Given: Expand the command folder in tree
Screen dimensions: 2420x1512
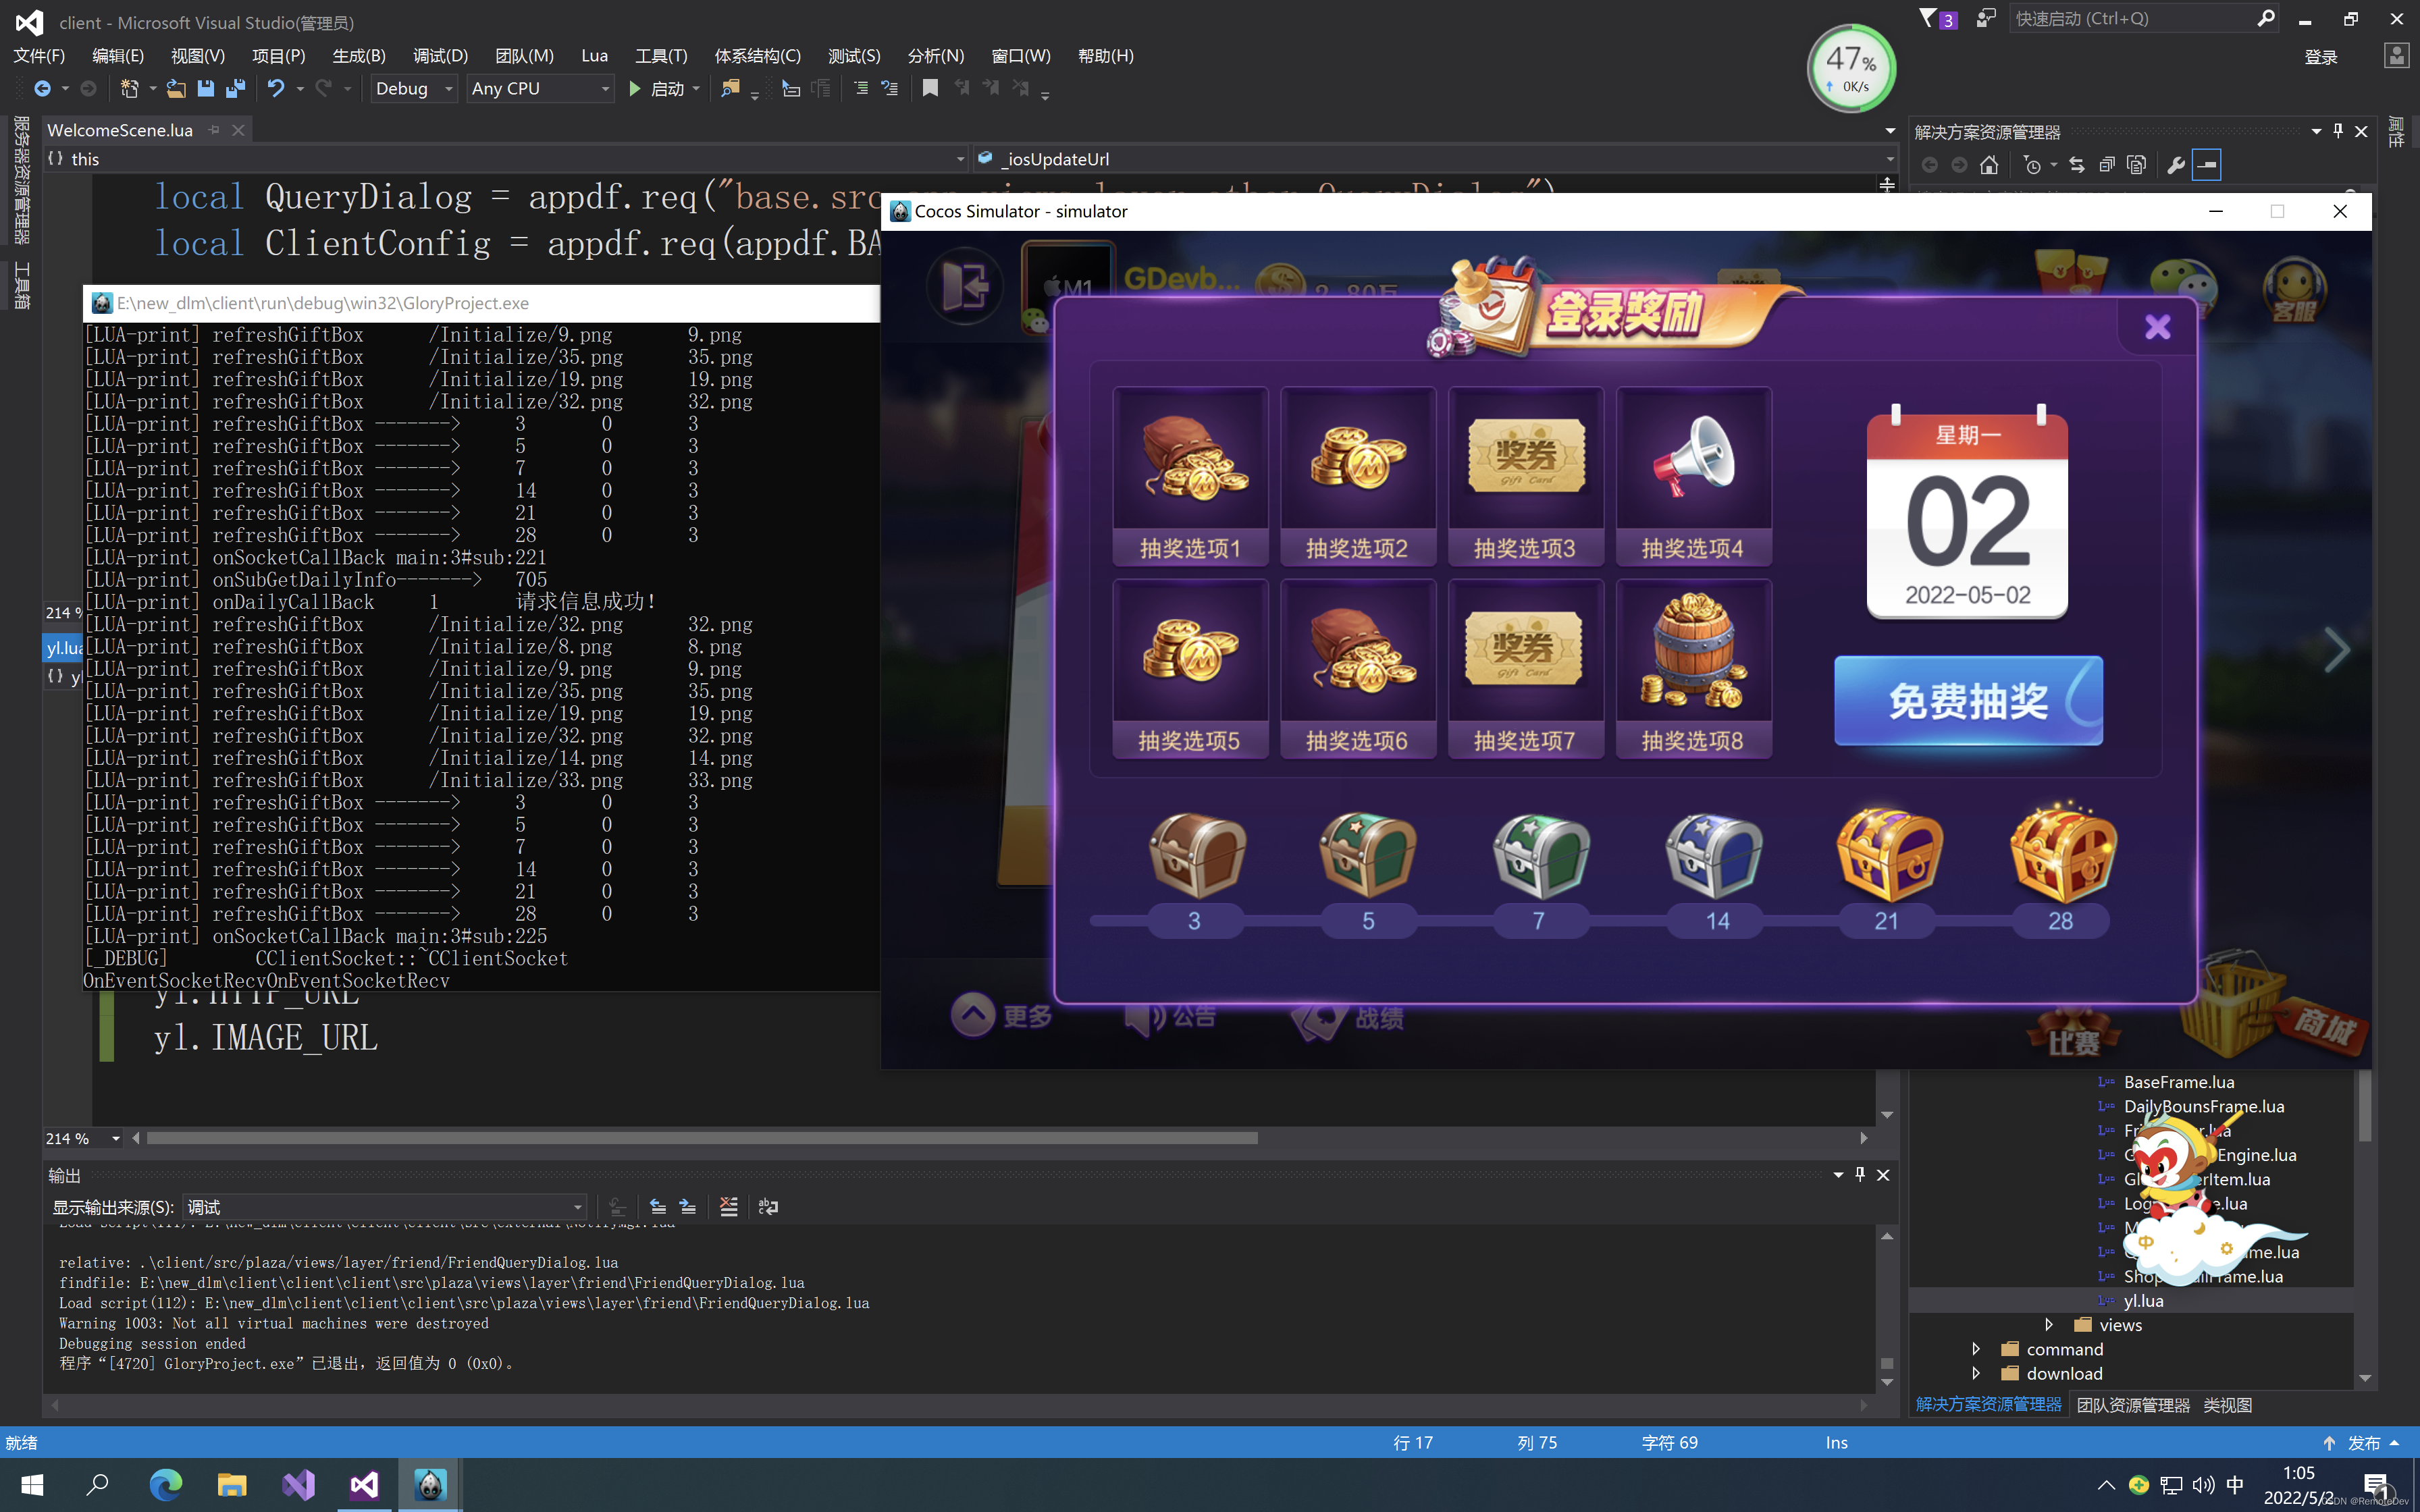Looking at the screenshot, I should [x=1976, y=1349].
